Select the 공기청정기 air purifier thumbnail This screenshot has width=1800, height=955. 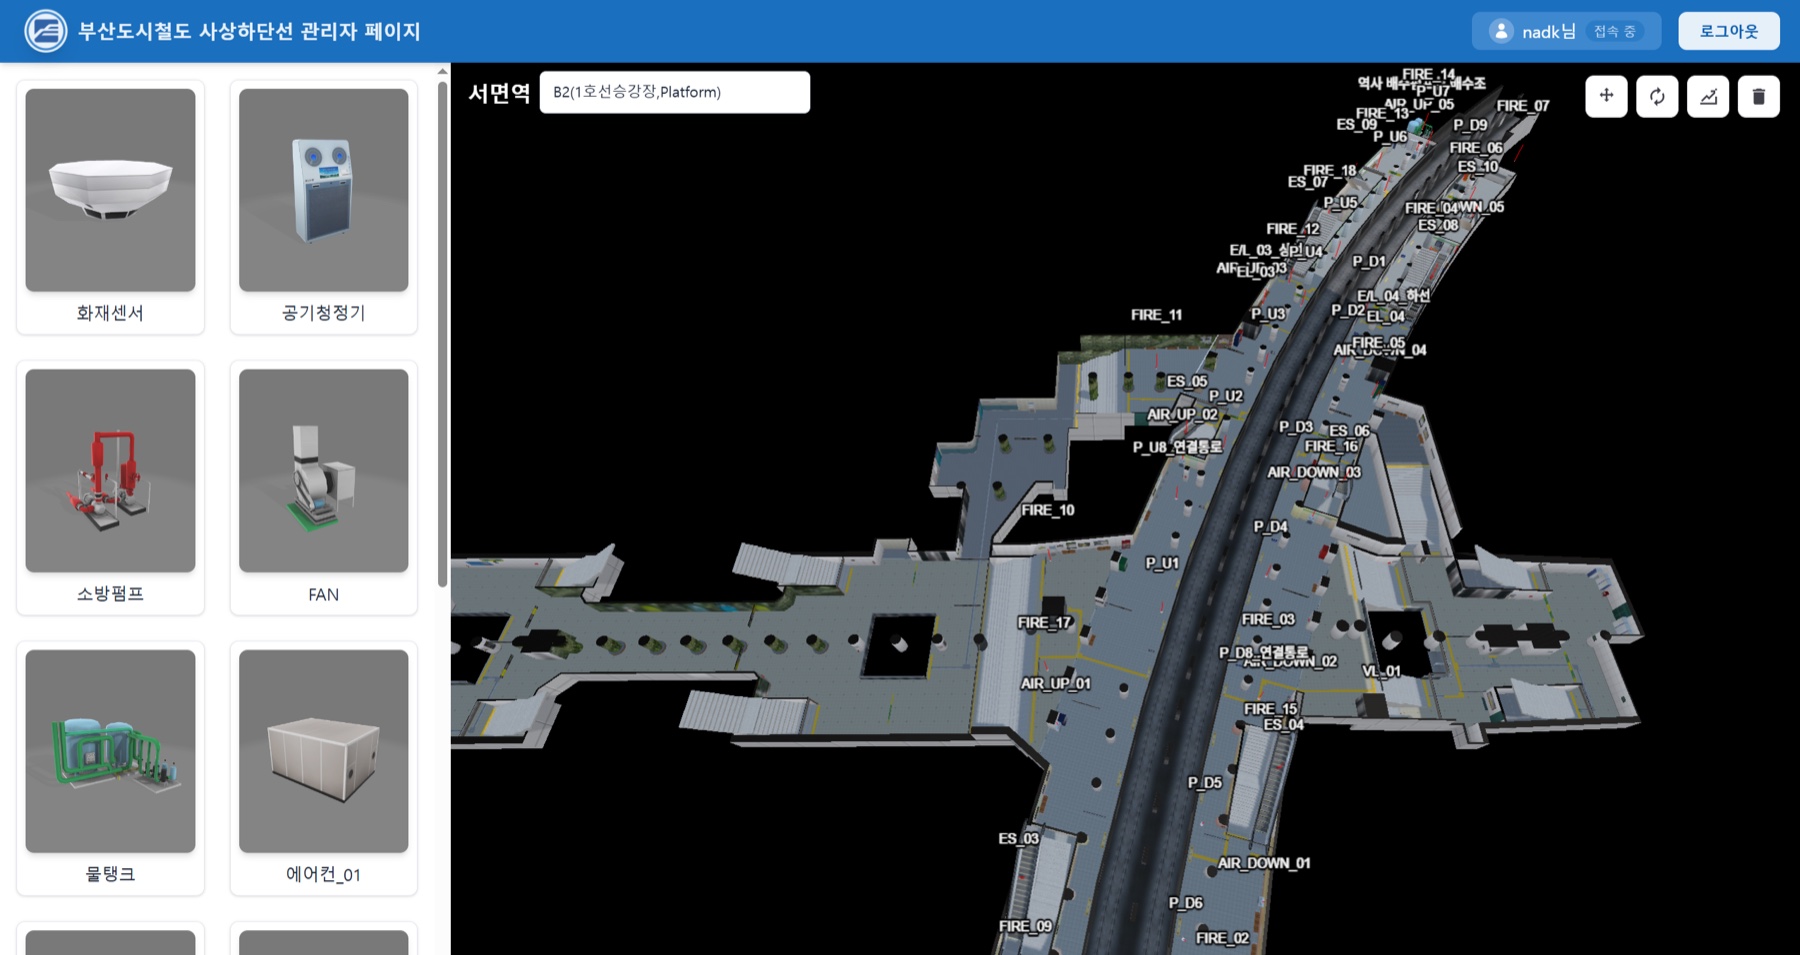324,190
